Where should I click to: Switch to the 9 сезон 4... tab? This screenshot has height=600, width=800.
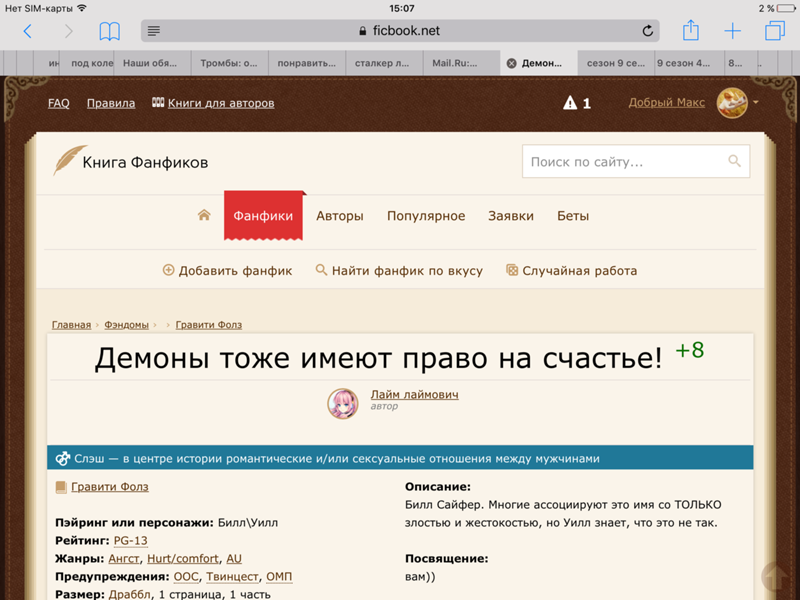tap(688, 63)
